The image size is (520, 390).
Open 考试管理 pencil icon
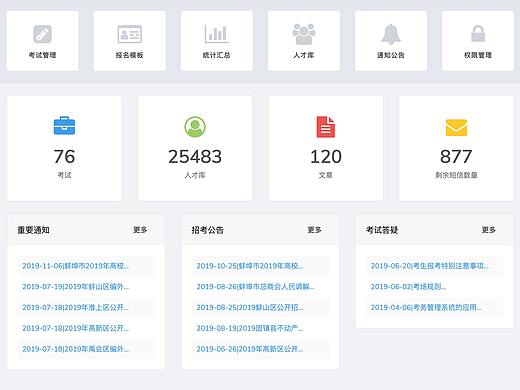[42, 34]
